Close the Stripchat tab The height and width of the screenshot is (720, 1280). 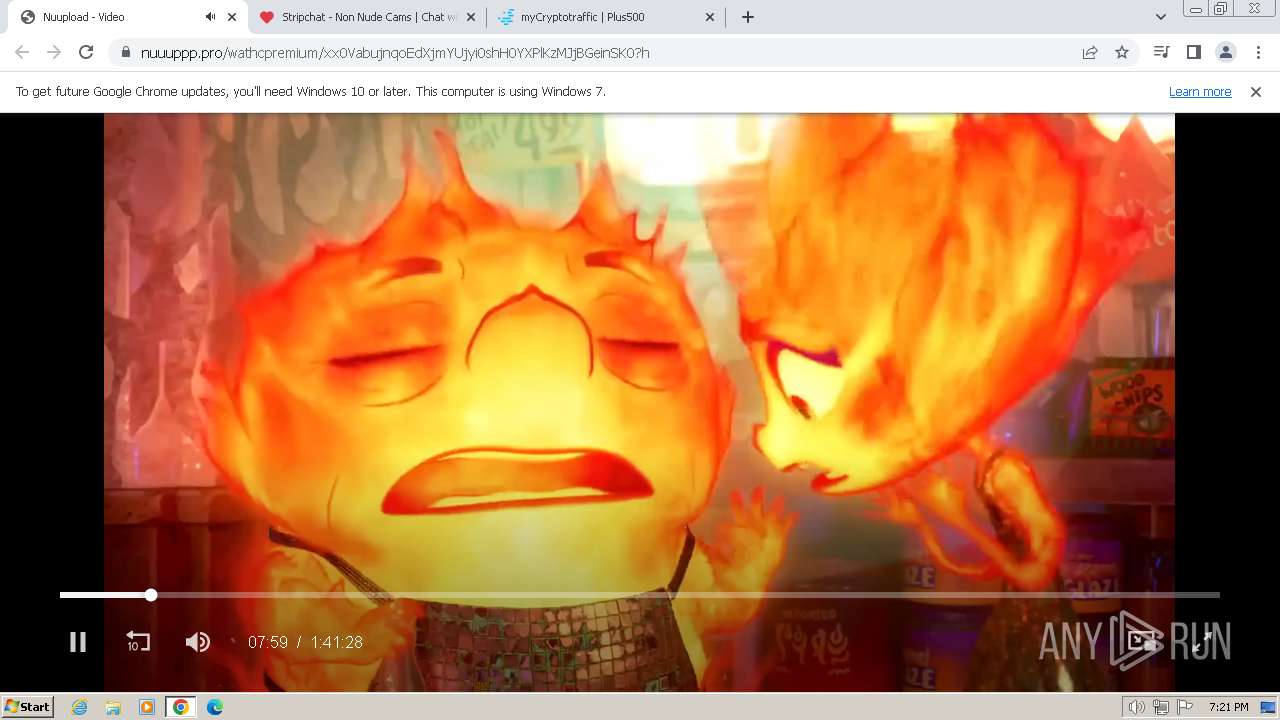point(471,17)
